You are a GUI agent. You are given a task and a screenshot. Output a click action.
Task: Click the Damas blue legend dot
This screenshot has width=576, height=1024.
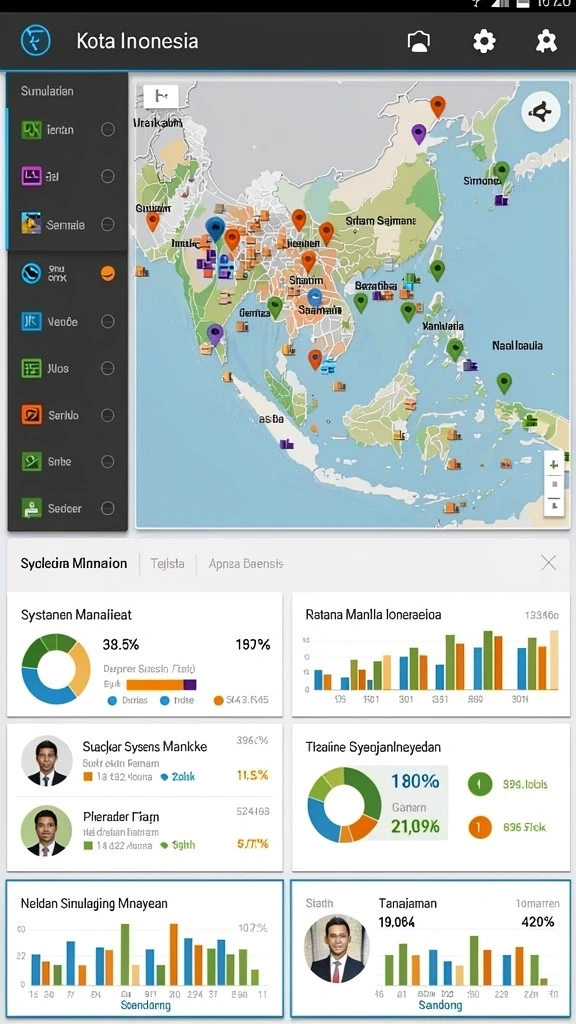point(112,701)
